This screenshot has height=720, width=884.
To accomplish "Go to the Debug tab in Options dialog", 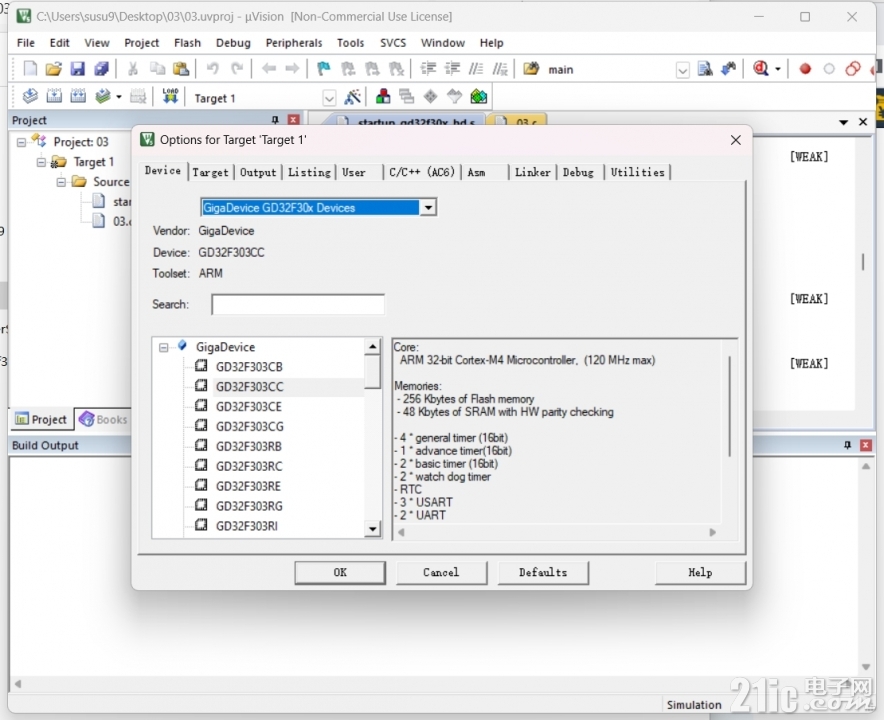I will point(578,173).
